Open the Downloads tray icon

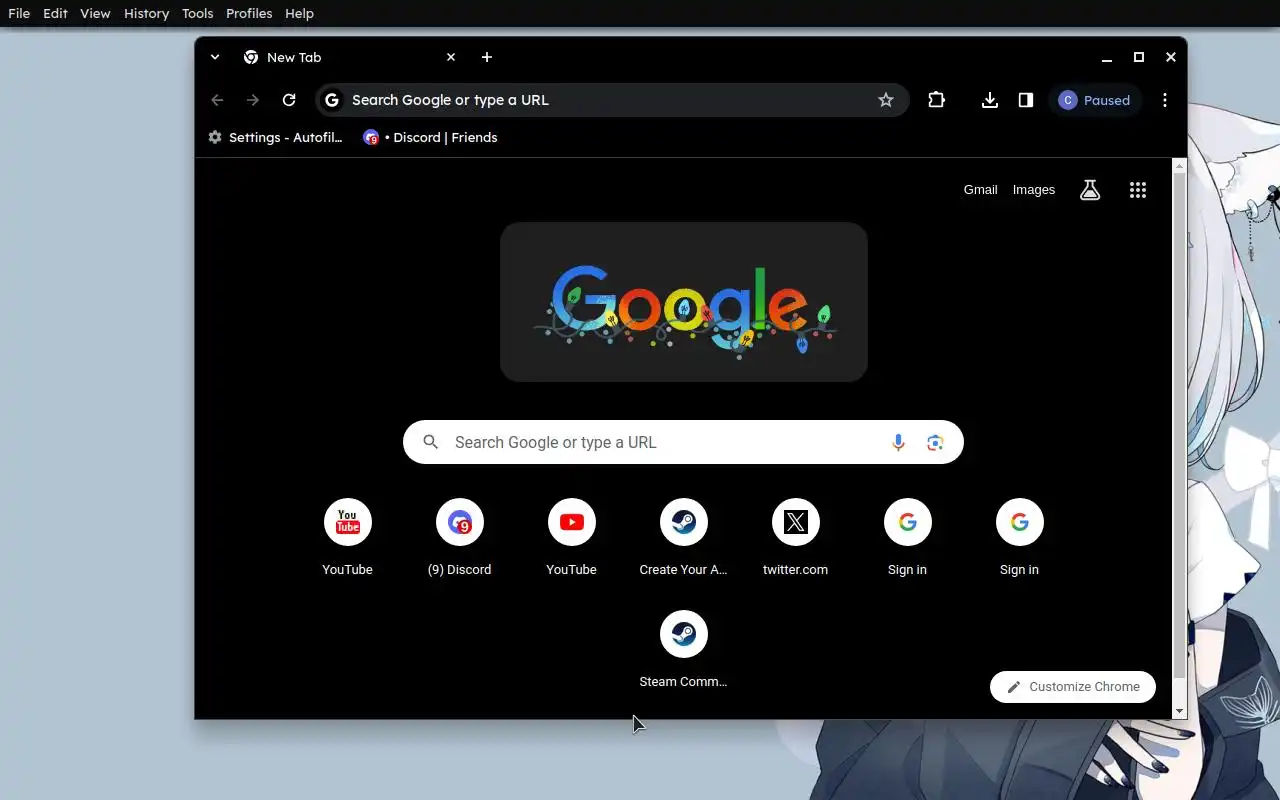[x=990, y=100]
